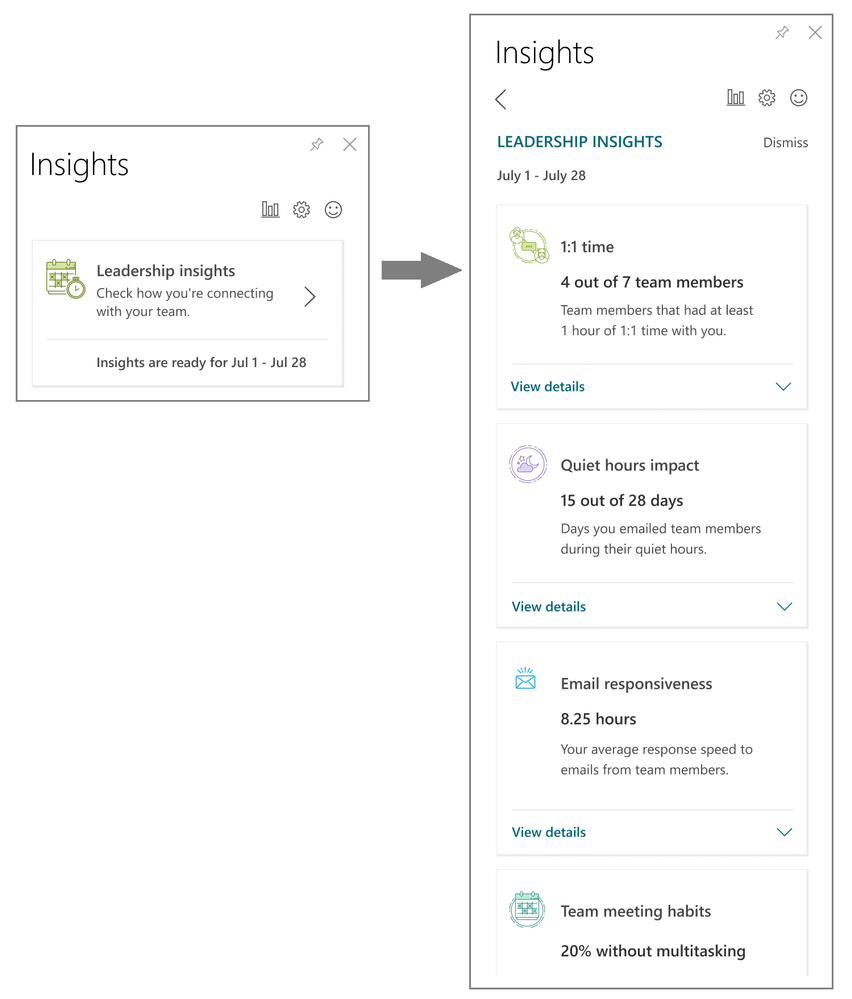Pin the small Insights pane
This screenshot has height=999, width=852.
(x=317, y=145)
